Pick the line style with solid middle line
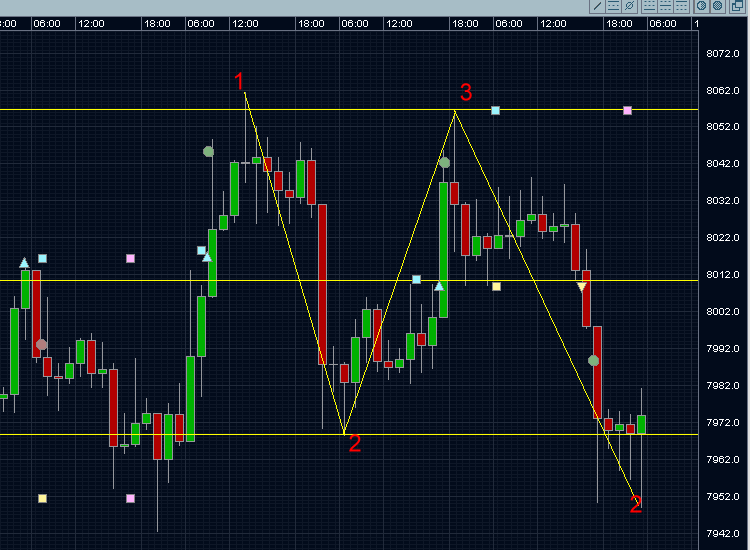750x550 pixels. tap(665, 6)
